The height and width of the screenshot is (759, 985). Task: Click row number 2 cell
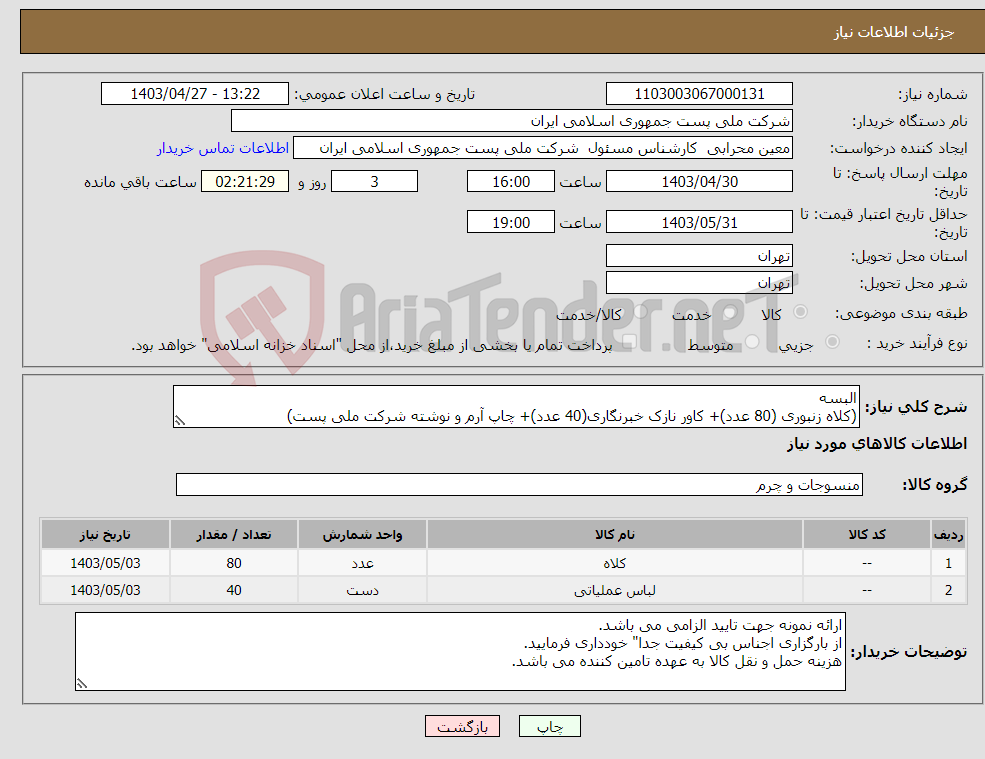click(x=948, y=590)
